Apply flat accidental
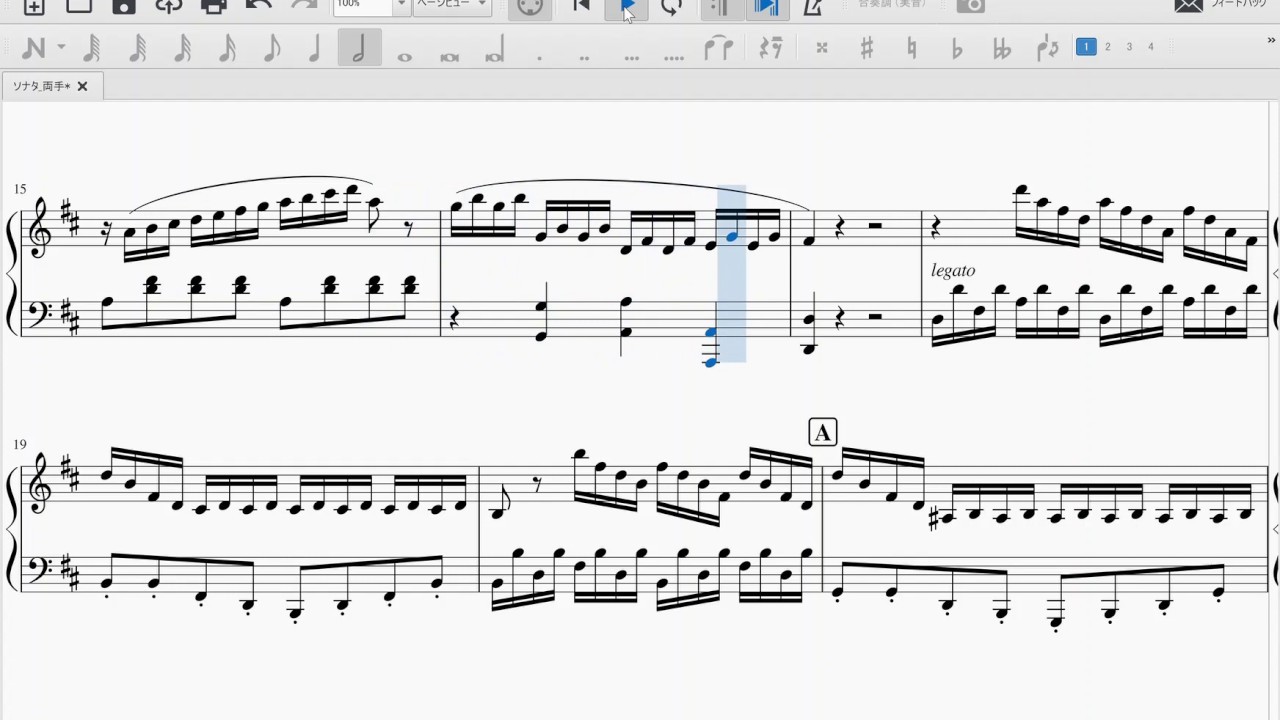Screen dimensions: 1280x720 tap(956, 48)
